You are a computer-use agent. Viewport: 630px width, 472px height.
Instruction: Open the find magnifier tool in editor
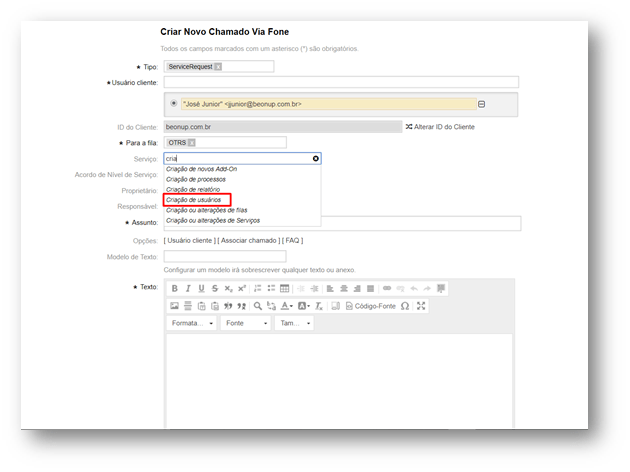coord(257,306)
